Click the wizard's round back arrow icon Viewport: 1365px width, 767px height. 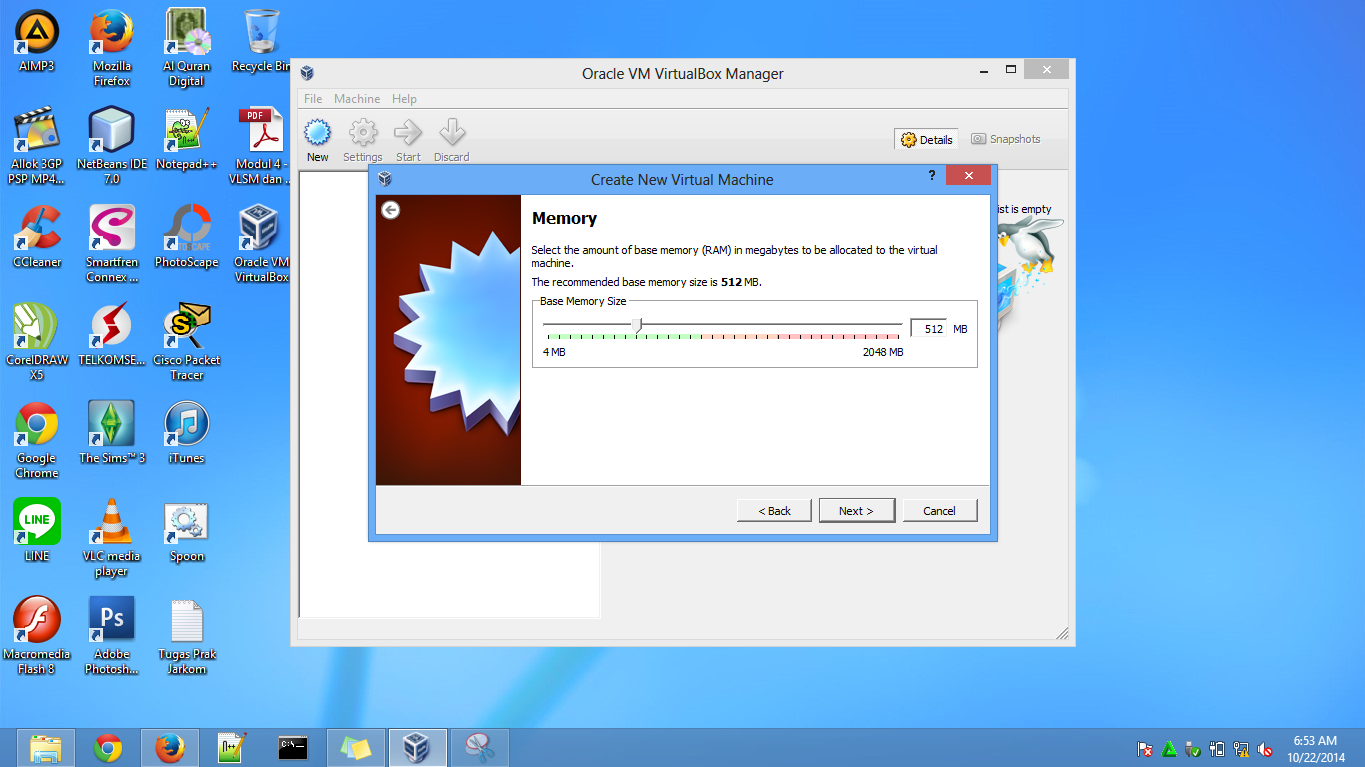[391, 210]
